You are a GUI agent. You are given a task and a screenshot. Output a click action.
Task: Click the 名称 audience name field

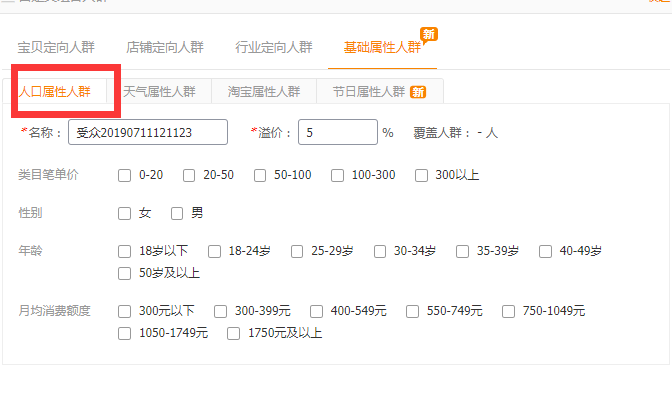click(150, 132)
